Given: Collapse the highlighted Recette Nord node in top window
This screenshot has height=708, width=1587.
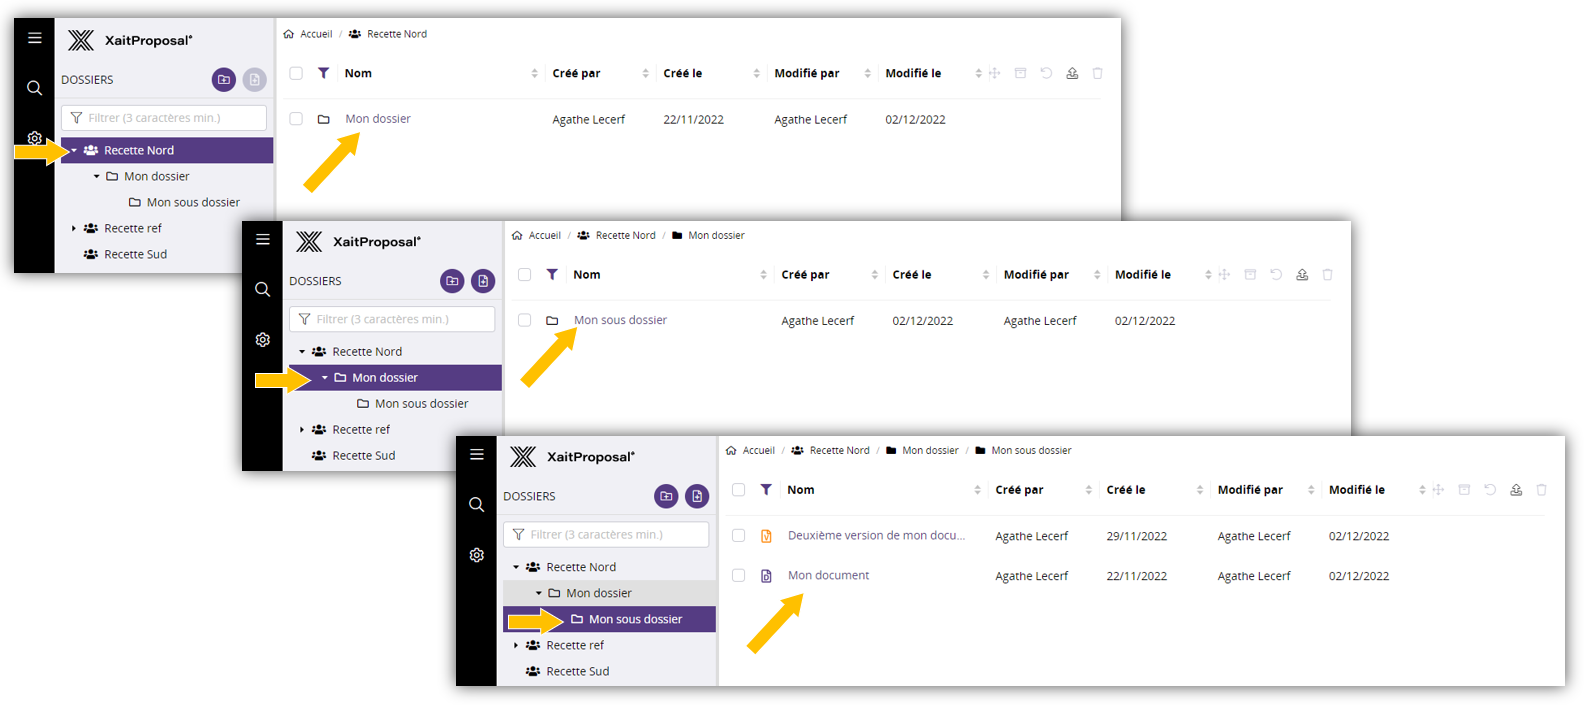Looking at the screenshot, I should [x=74, y=151].
